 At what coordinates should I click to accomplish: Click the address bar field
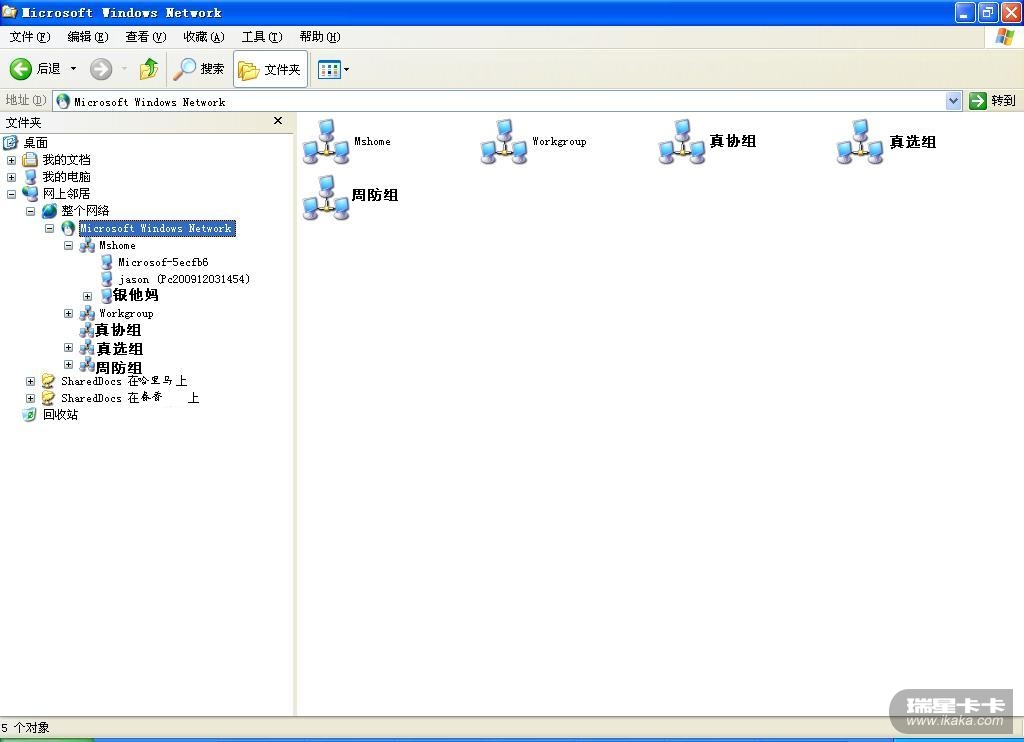coord(507,101)
